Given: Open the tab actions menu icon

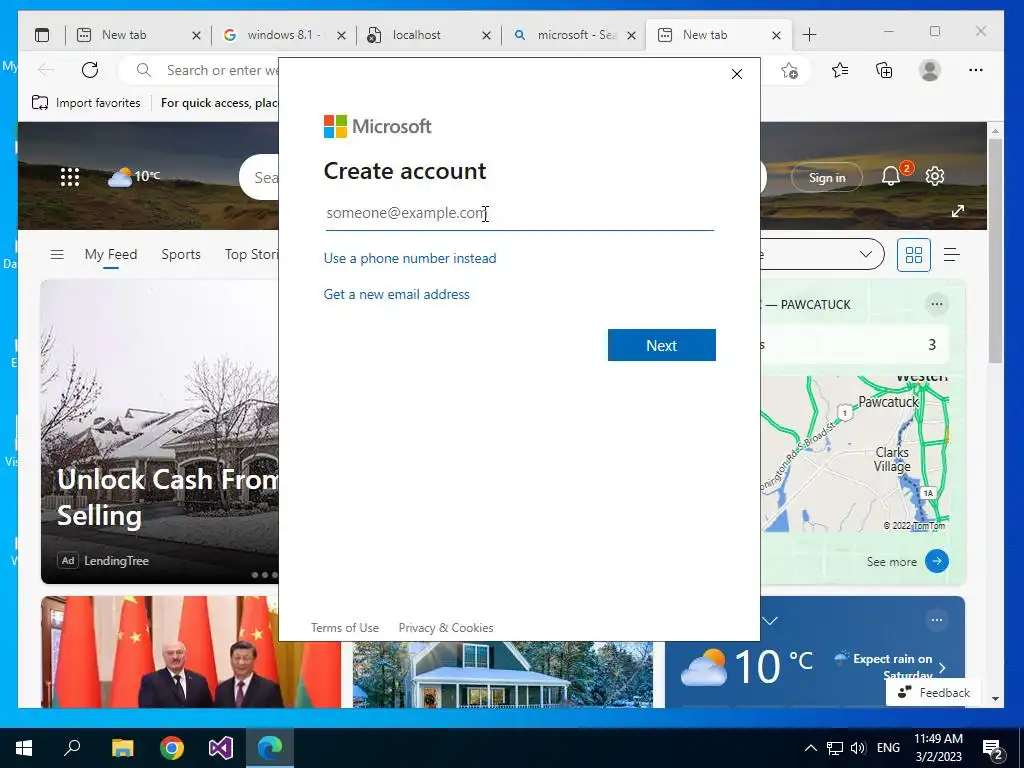Looking at the screenshot, I should coord(42,35).
